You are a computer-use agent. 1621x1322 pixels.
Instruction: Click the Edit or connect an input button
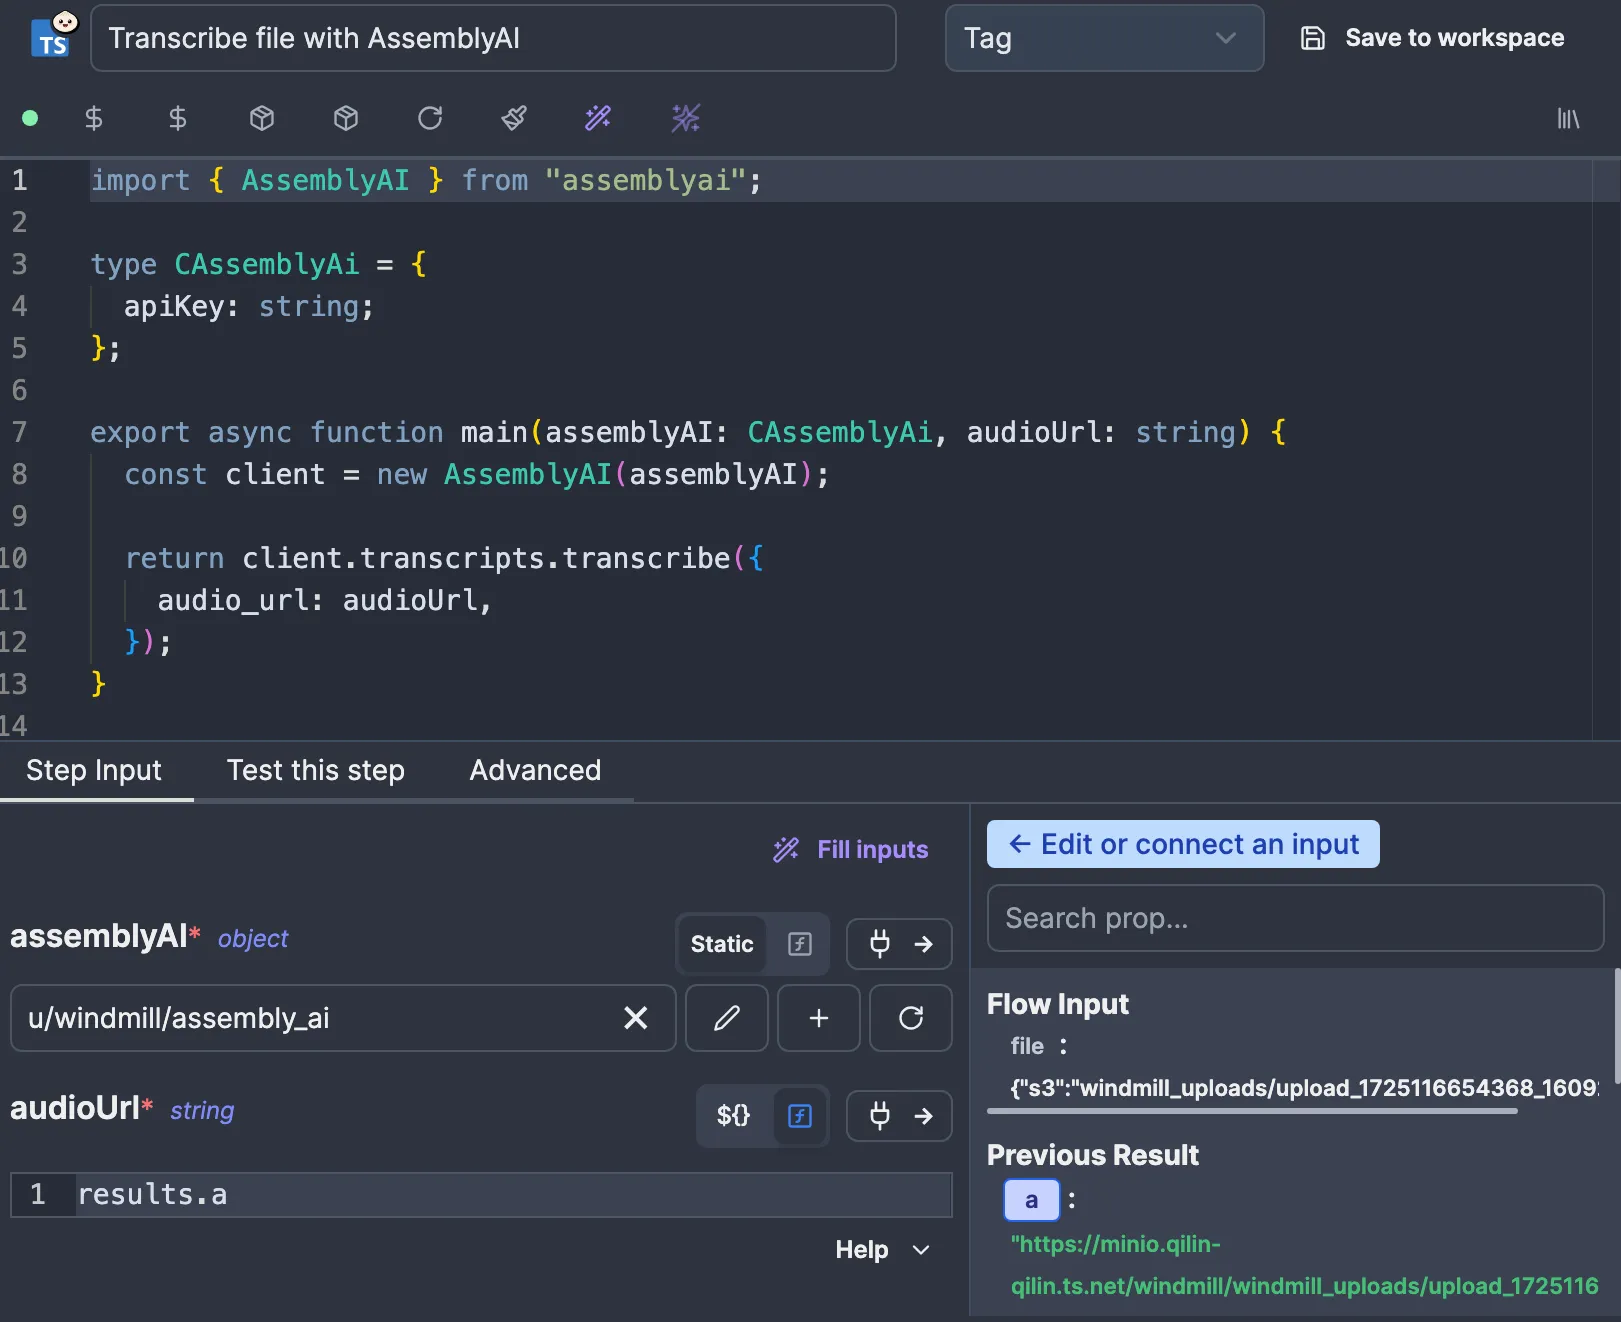click(1183, 843)
